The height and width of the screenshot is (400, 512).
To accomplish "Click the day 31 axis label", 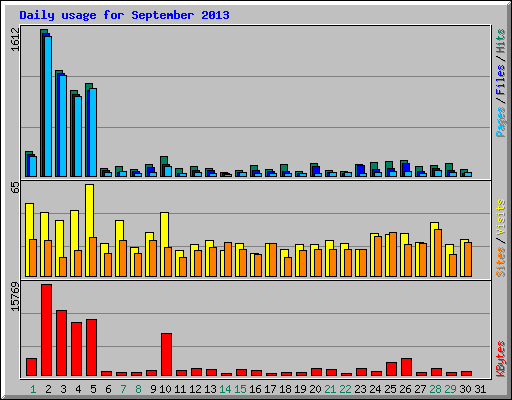I will pos(480,389).
